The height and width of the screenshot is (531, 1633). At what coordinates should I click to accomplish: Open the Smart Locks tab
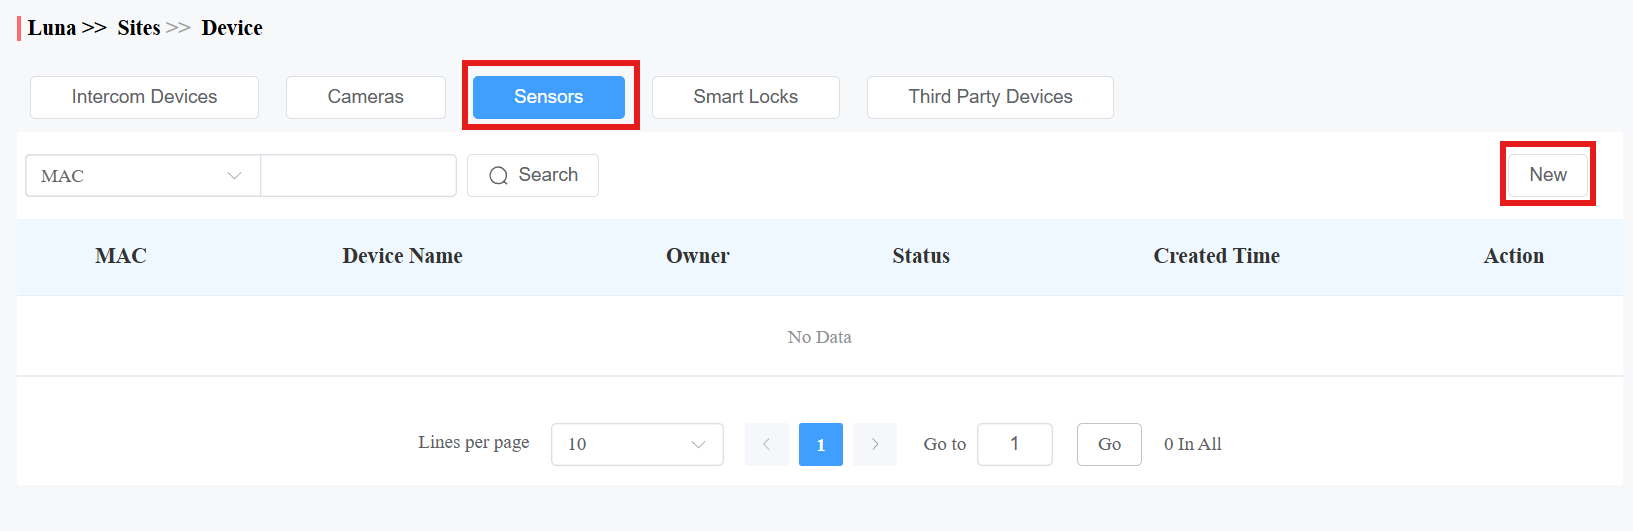point(746,97)
